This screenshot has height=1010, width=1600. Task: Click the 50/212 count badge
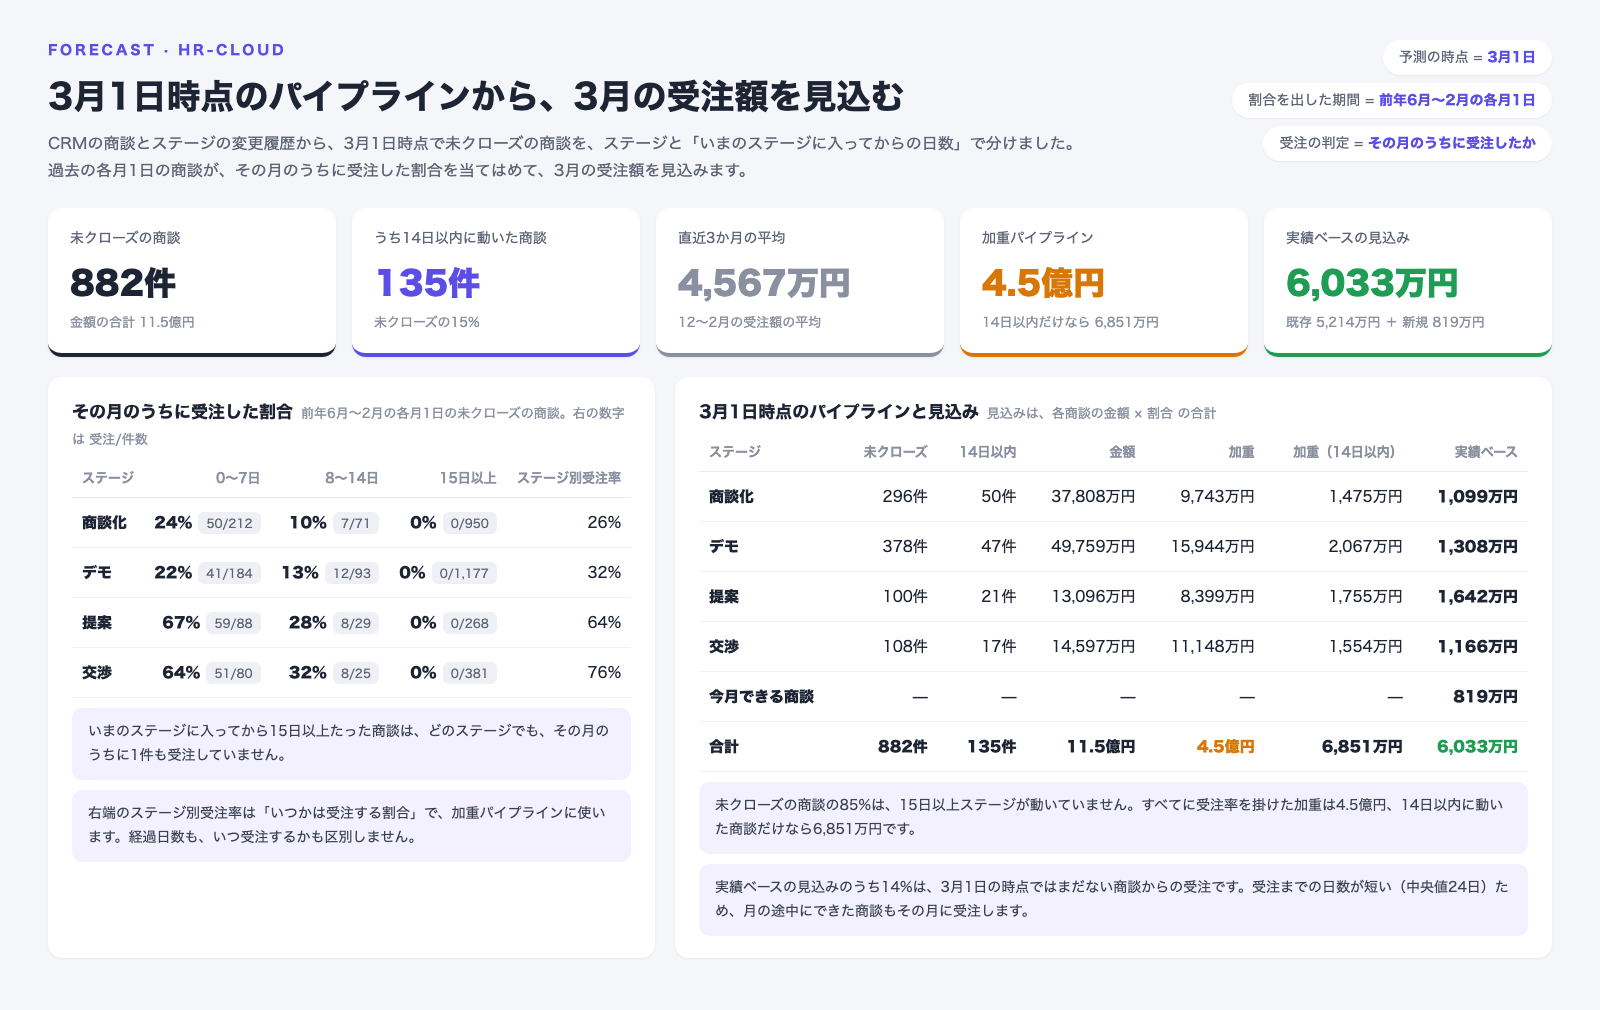(x=229, y=523)
